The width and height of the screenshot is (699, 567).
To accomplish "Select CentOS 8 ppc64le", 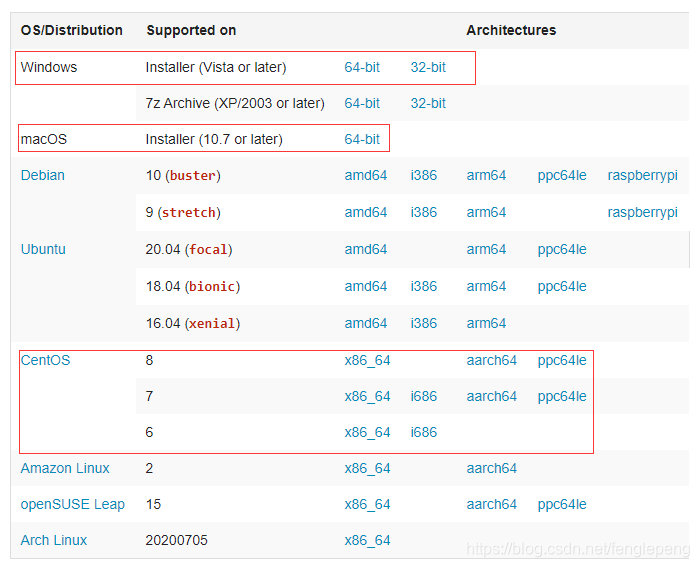I will tap(562, 360).
